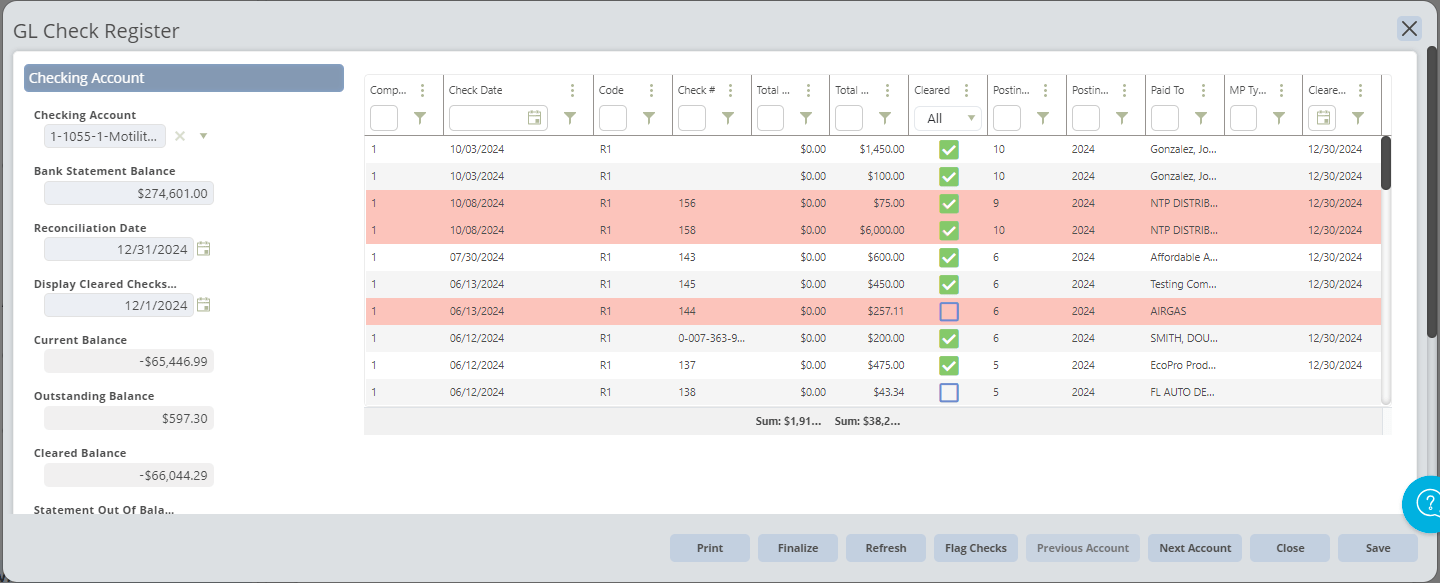Click the Flag Checks button
The height and width of the screenshot is (583, 1440).
tap(975, 547)
